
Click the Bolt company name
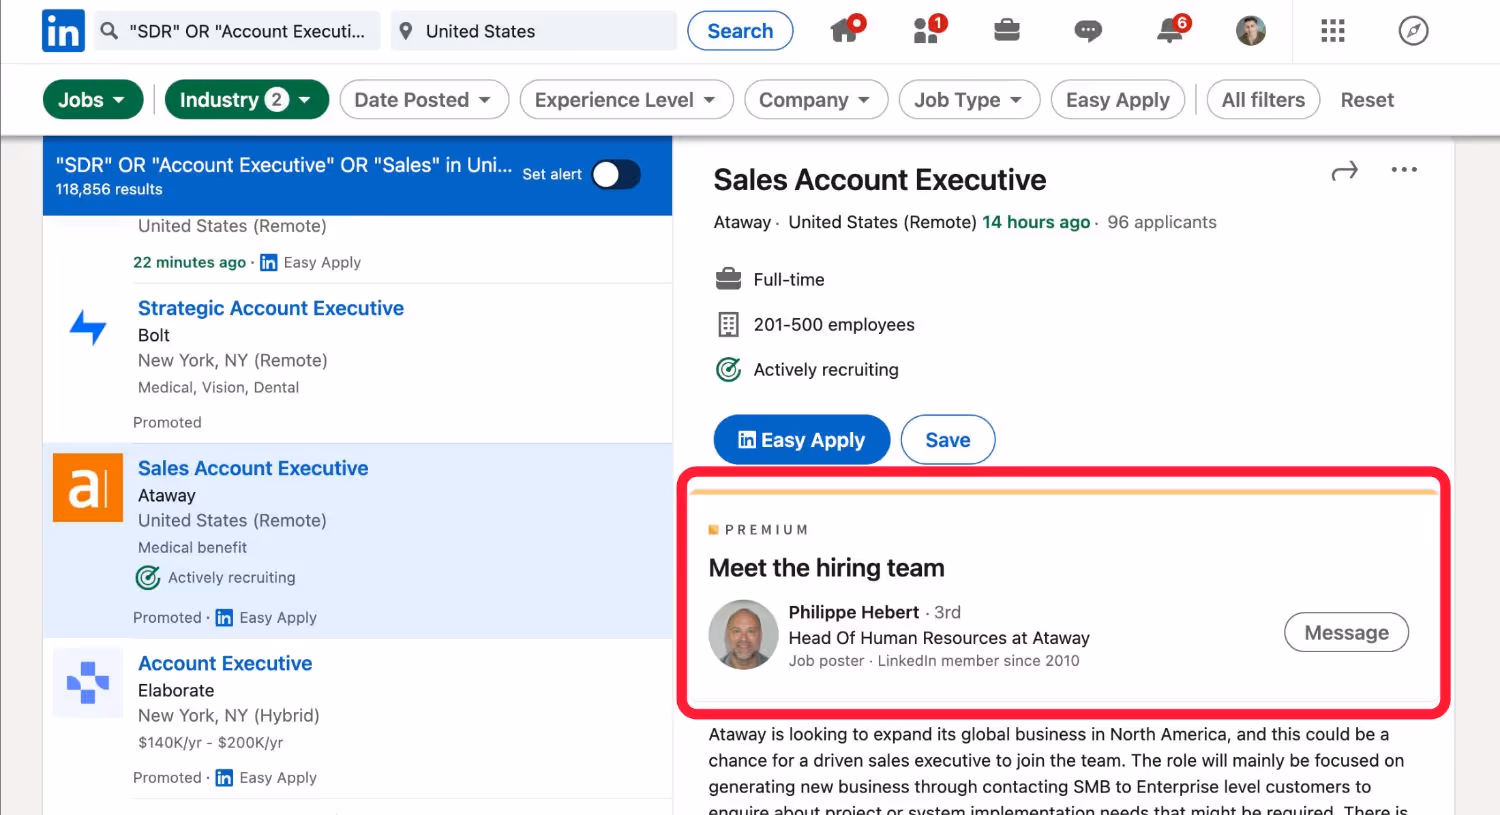pos(154,335)
